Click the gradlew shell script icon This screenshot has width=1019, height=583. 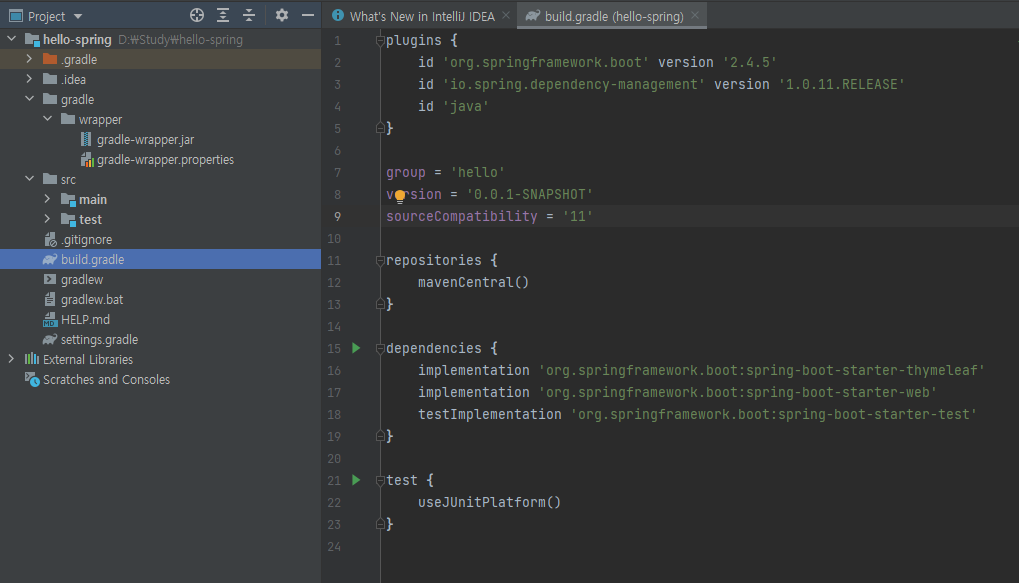(49, 279)
